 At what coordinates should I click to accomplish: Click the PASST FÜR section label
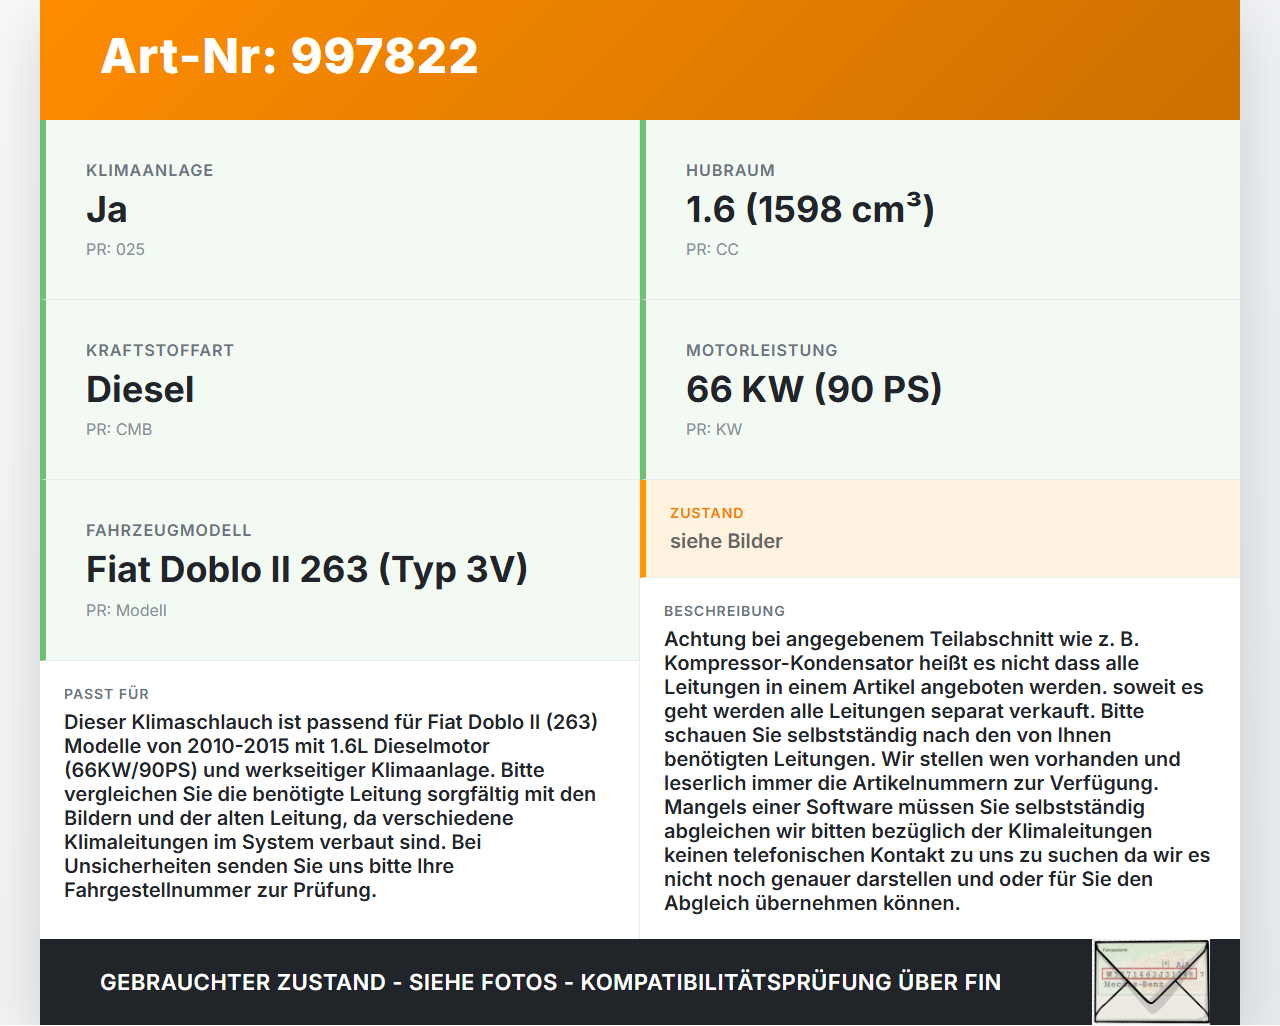pyautogui.click(x=107, y=694)
